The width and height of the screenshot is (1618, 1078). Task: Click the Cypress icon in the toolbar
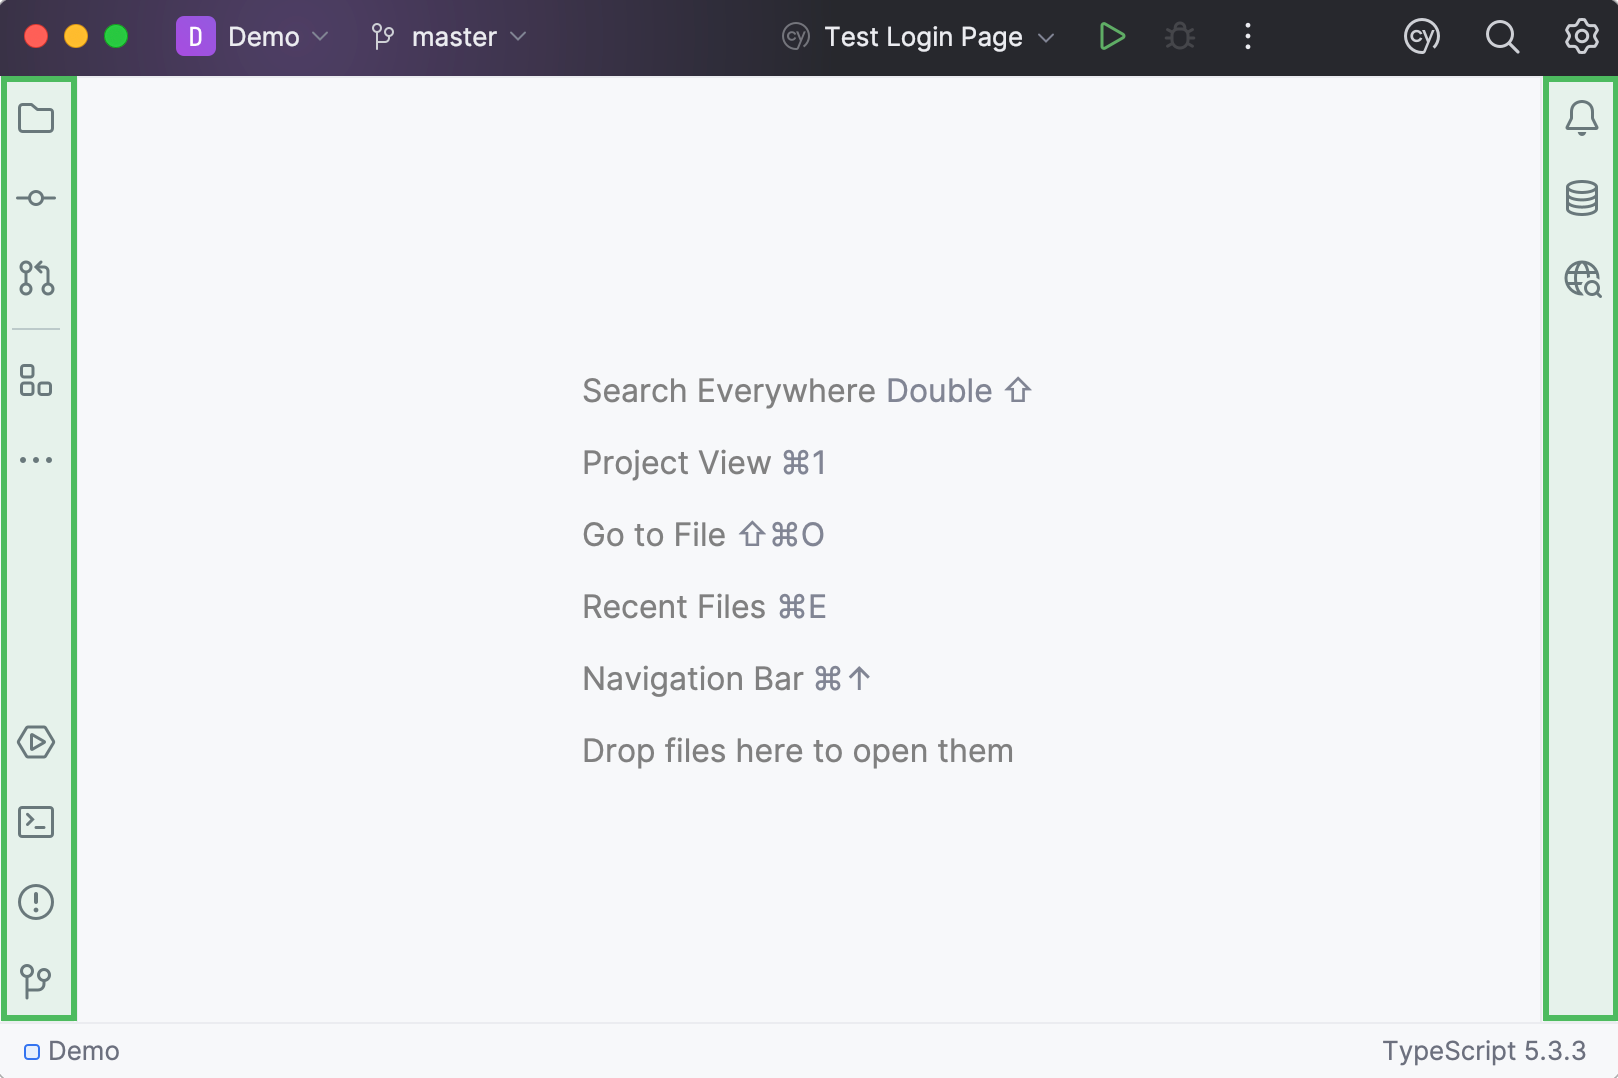pyautogui.click(x=1422, y=37)
